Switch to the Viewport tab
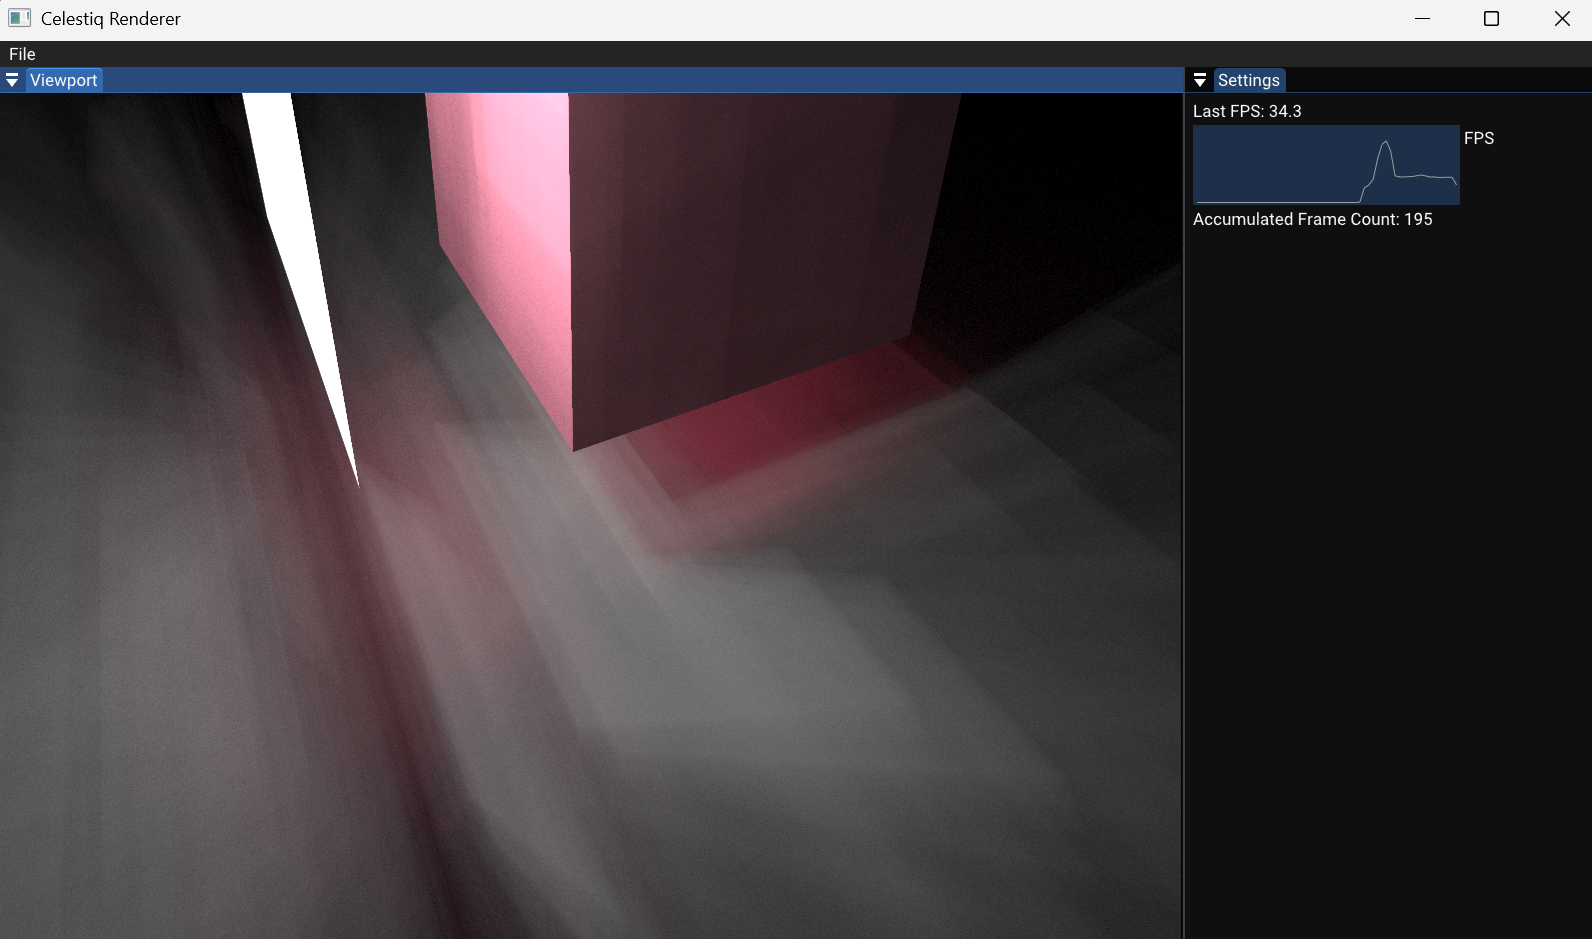 (x=63, y=80)
